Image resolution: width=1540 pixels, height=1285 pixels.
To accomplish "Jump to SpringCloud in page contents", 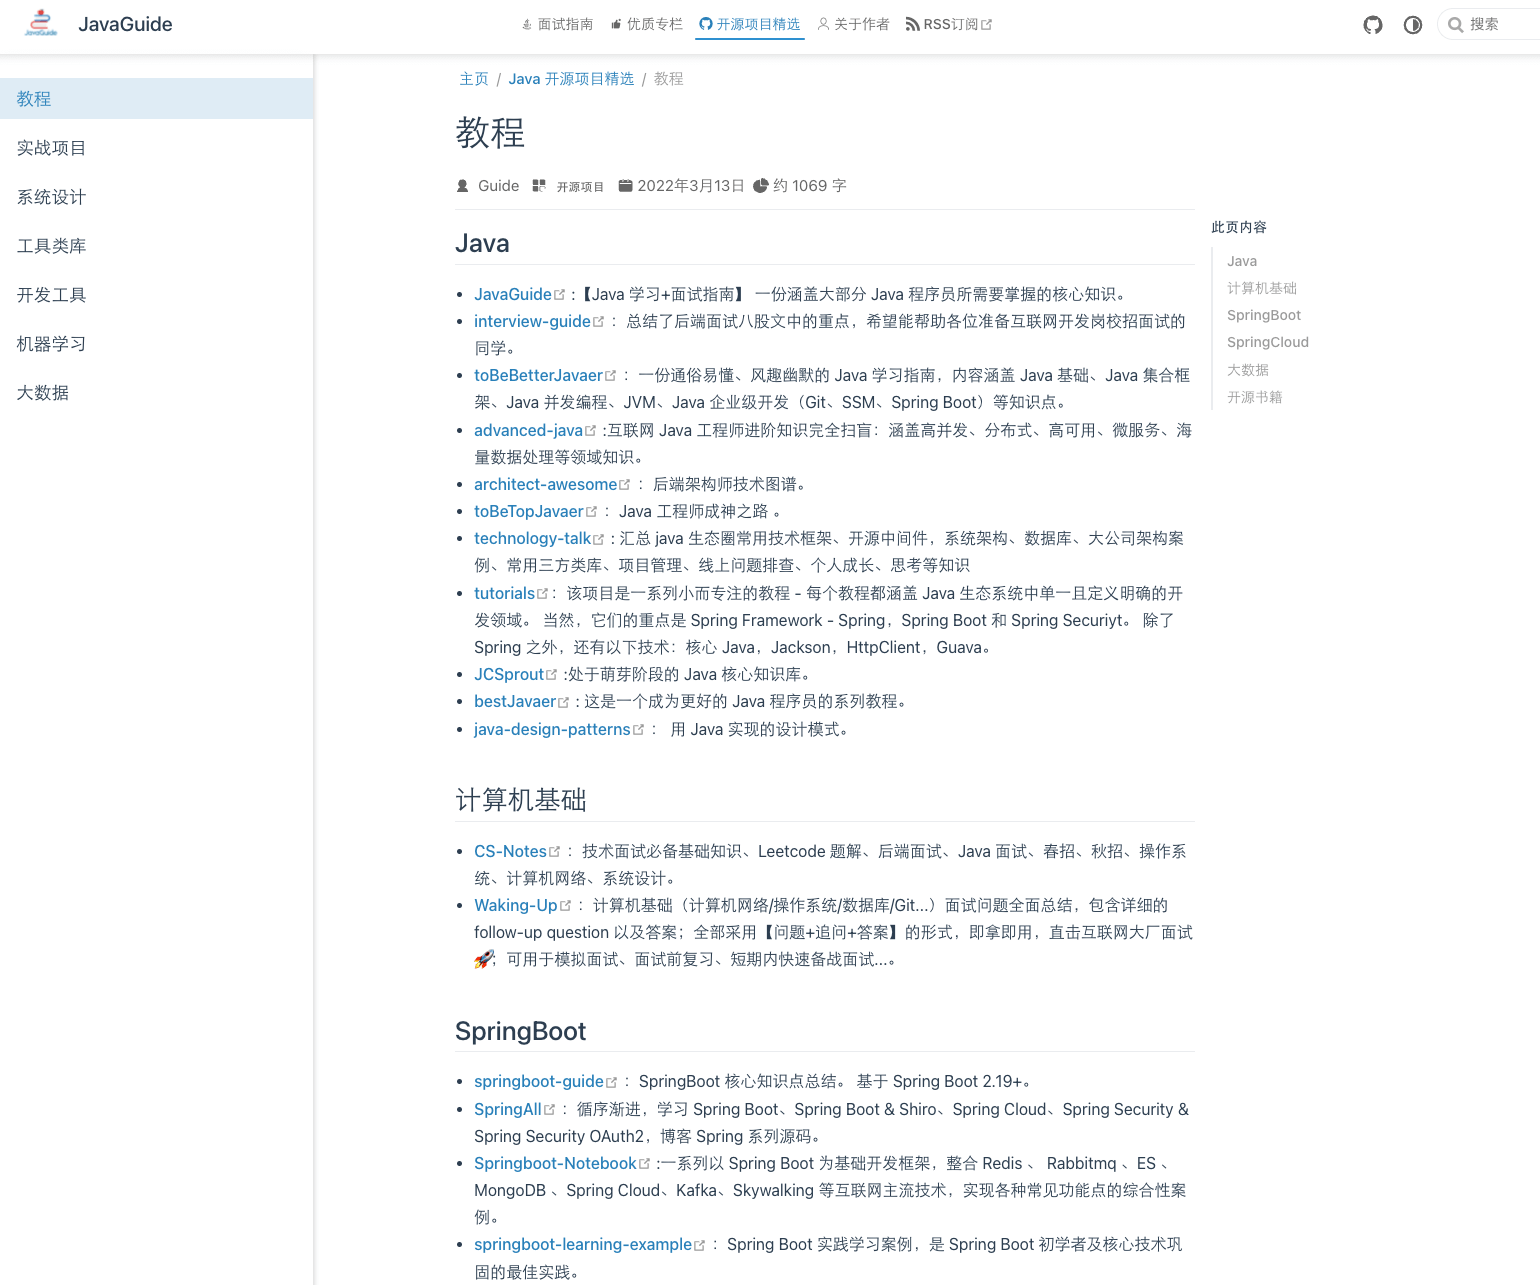I will [x=1268, y=342].
